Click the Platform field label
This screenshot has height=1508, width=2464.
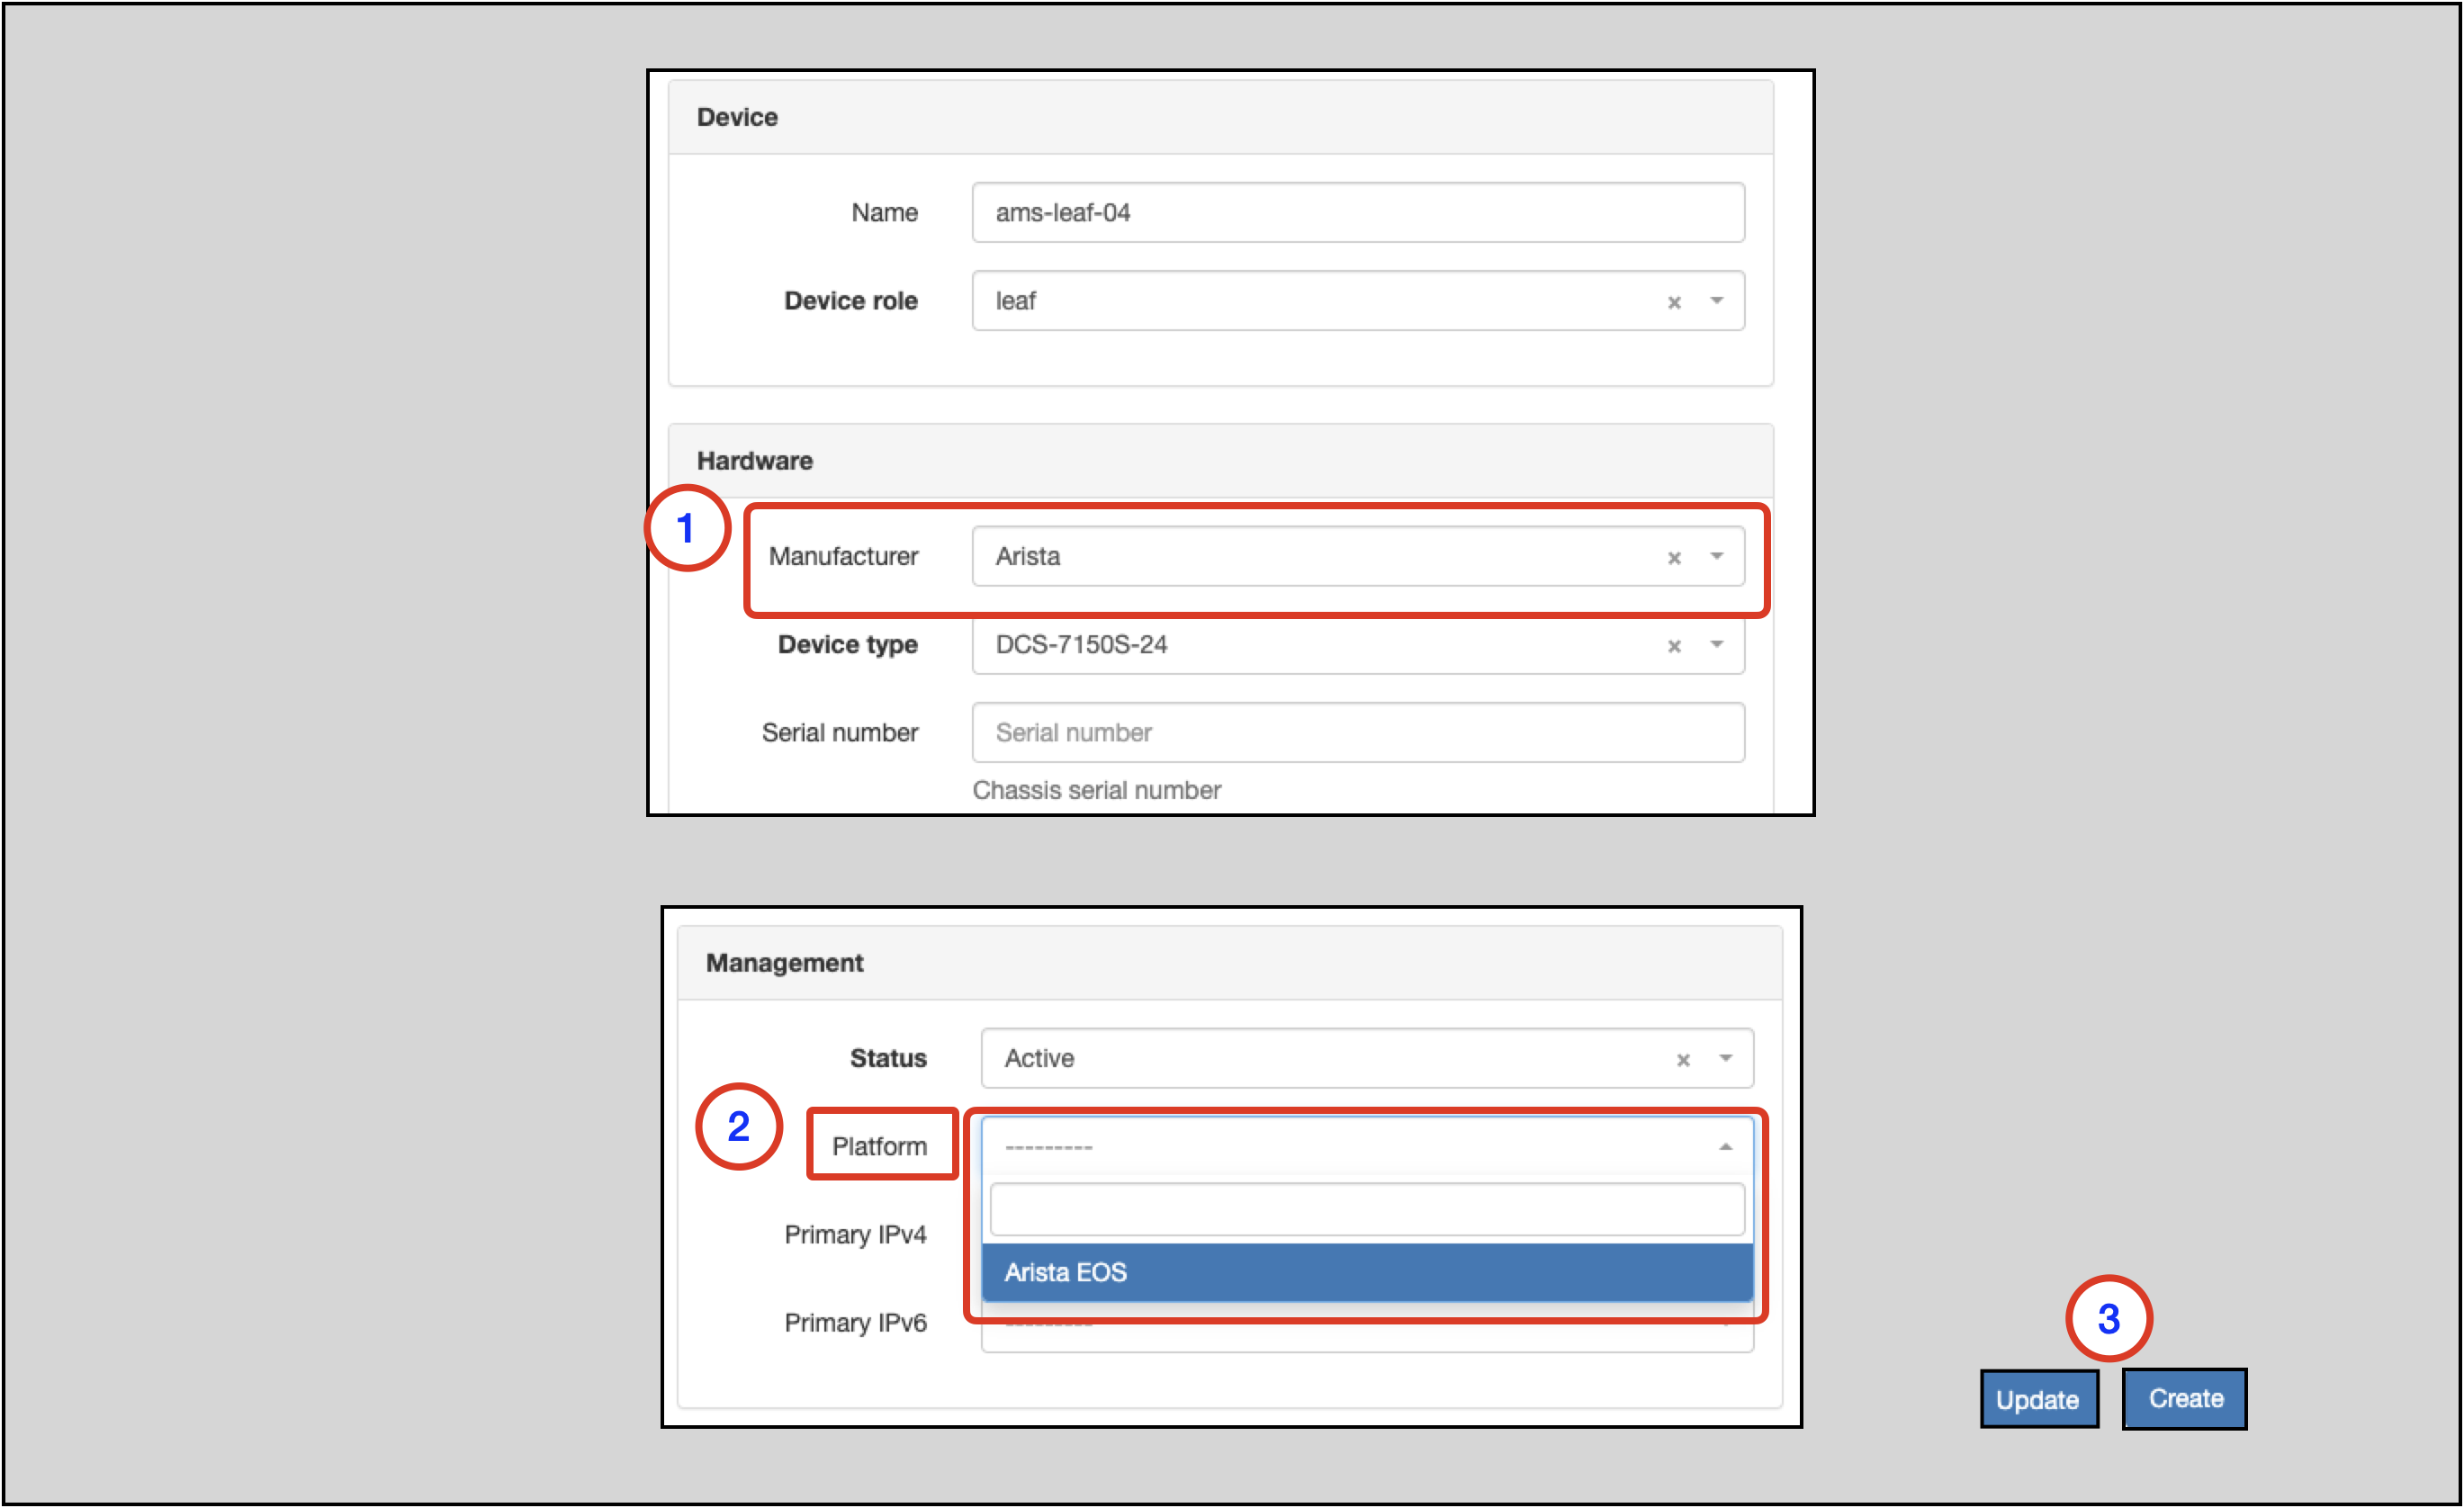(879, 1146)
